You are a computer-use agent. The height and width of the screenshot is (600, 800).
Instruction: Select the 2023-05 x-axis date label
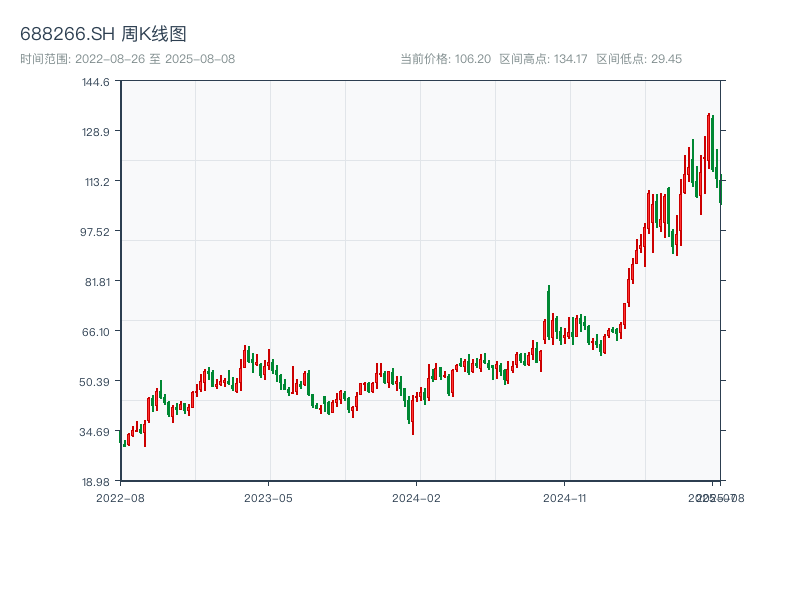point(268,497)
